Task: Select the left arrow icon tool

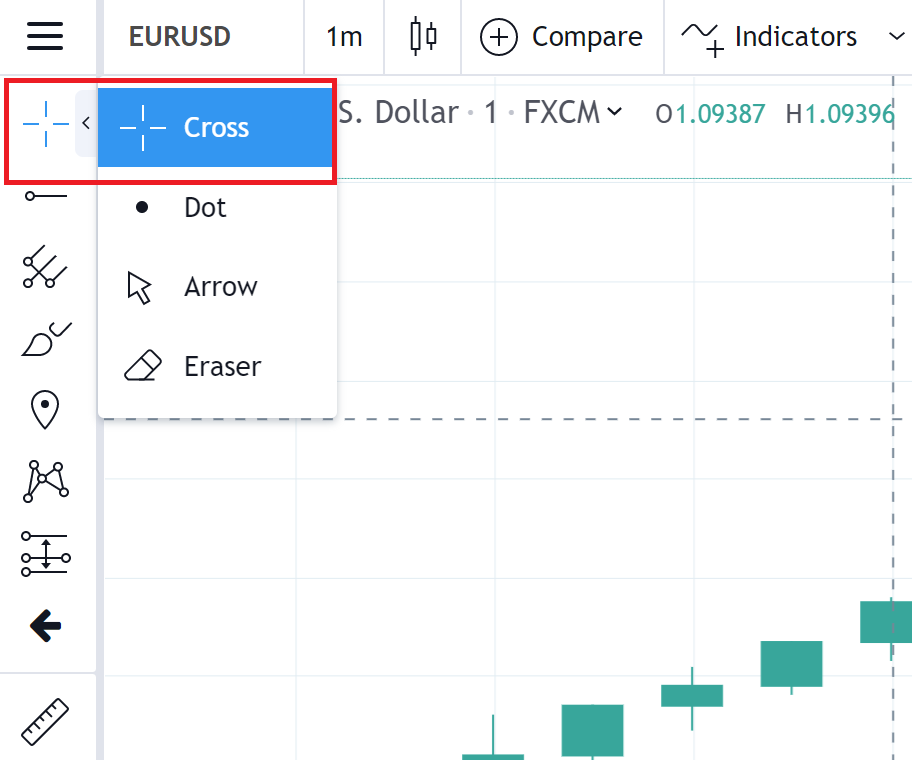Action: [x=45, y=626]
